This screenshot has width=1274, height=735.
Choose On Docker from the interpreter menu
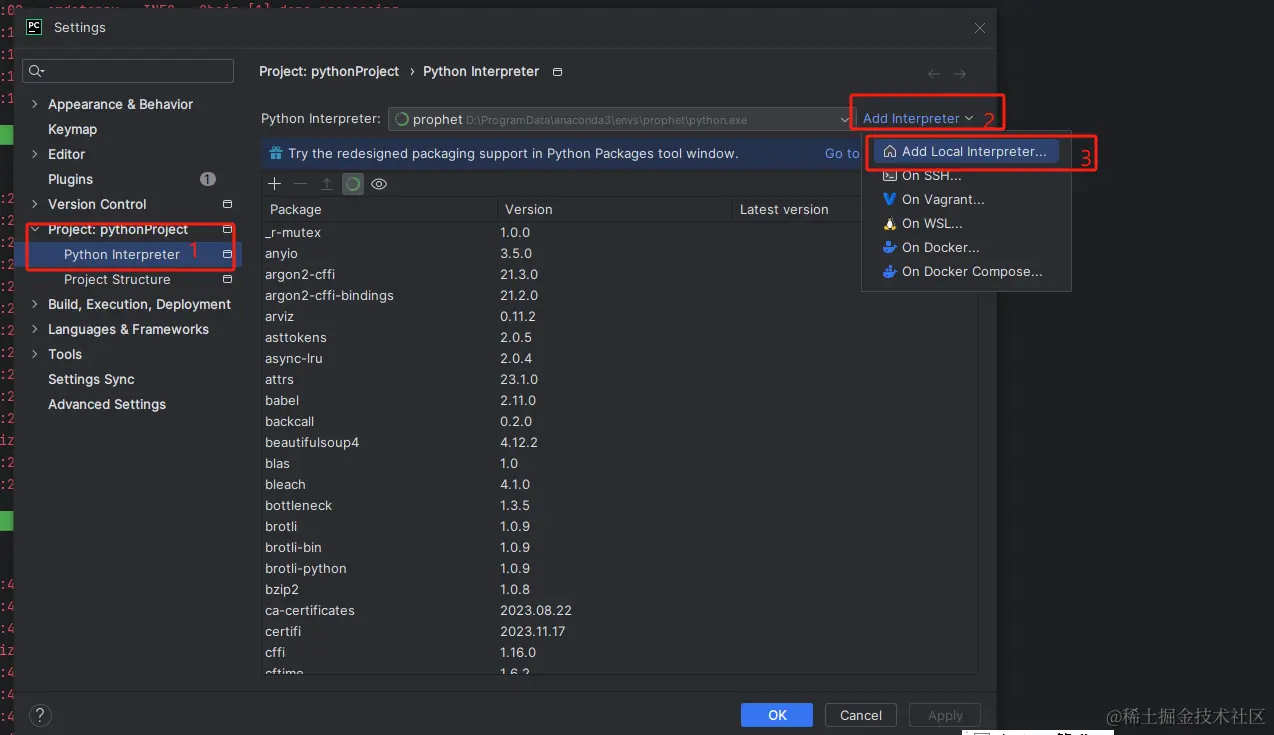[x=938, y=247]
